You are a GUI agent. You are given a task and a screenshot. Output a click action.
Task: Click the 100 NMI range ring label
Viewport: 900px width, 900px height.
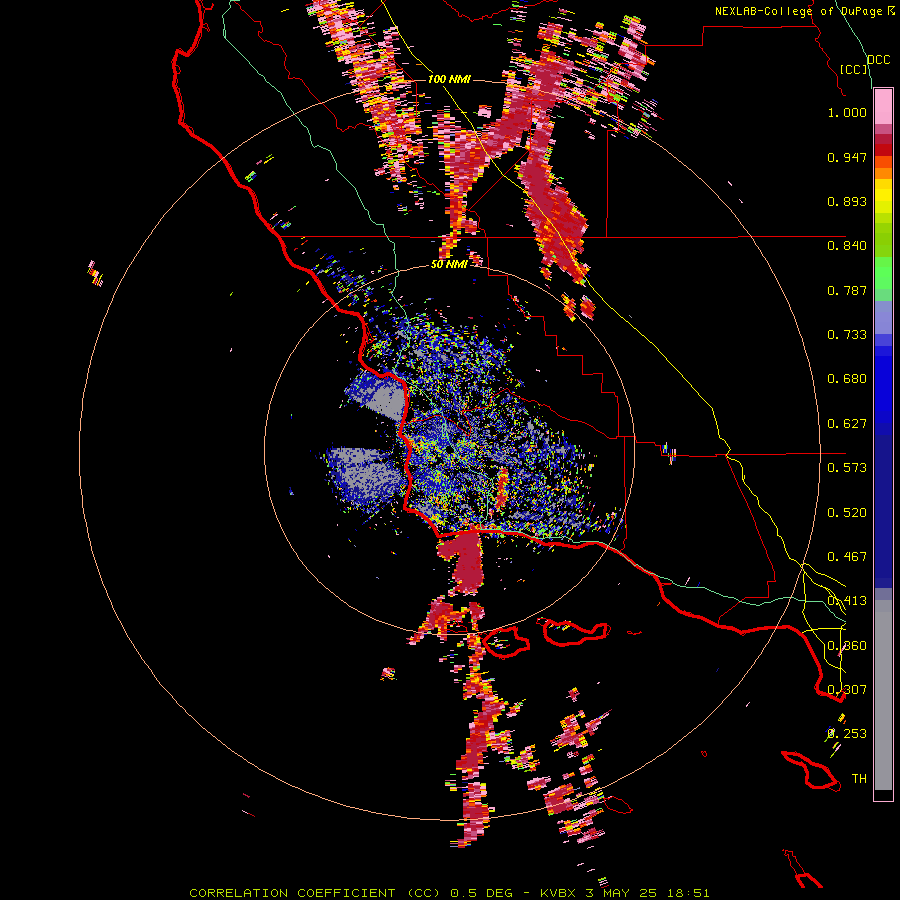[x=449, y=79]
